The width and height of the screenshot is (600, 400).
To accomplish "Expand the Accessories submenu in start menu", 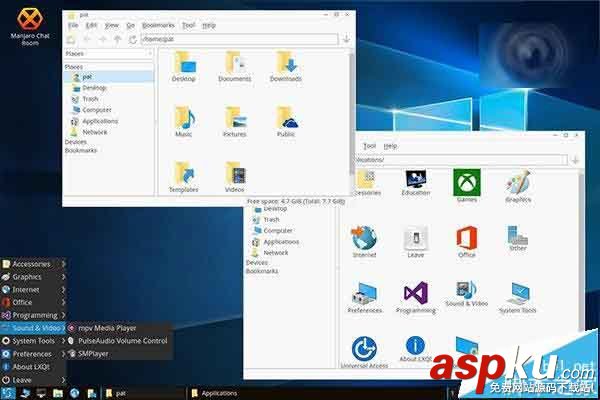I will pos(34,264).
